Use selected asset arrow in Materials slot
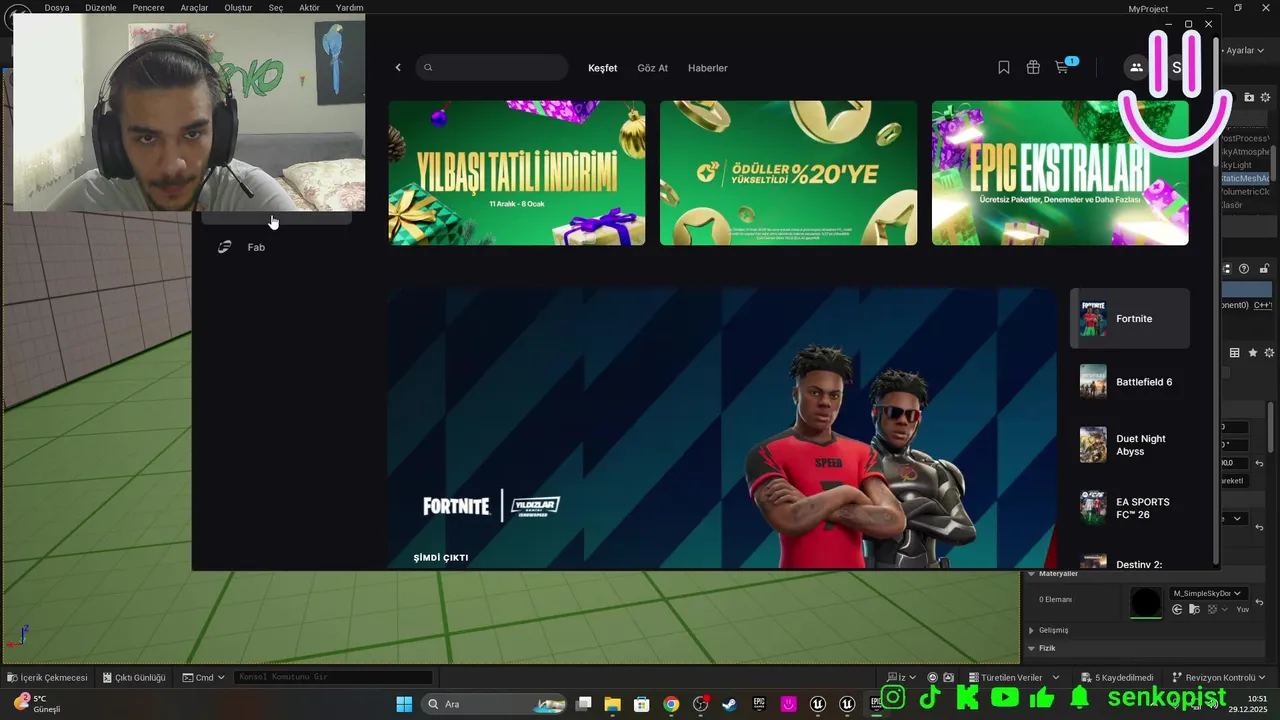 (x=1177, y=609)
